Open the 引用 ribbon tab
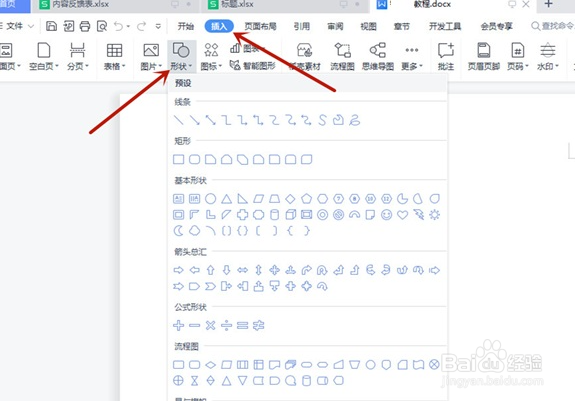 coord(301,26)
